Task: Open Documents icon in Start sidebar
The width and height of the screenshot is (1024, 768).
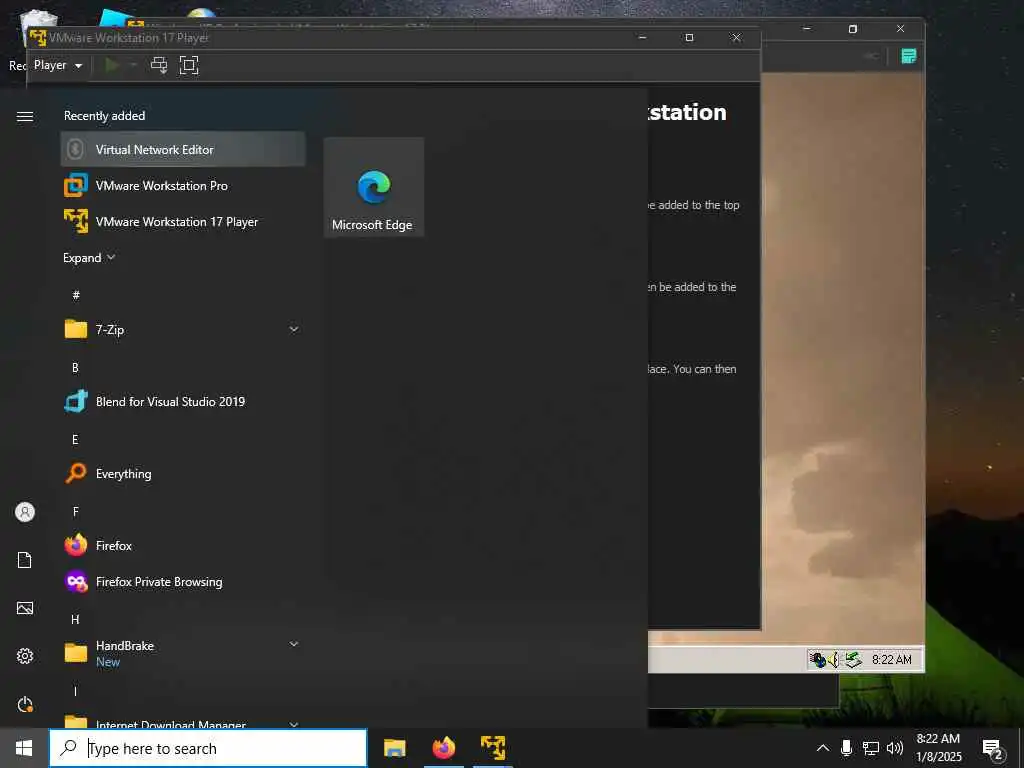Action: 25,560
